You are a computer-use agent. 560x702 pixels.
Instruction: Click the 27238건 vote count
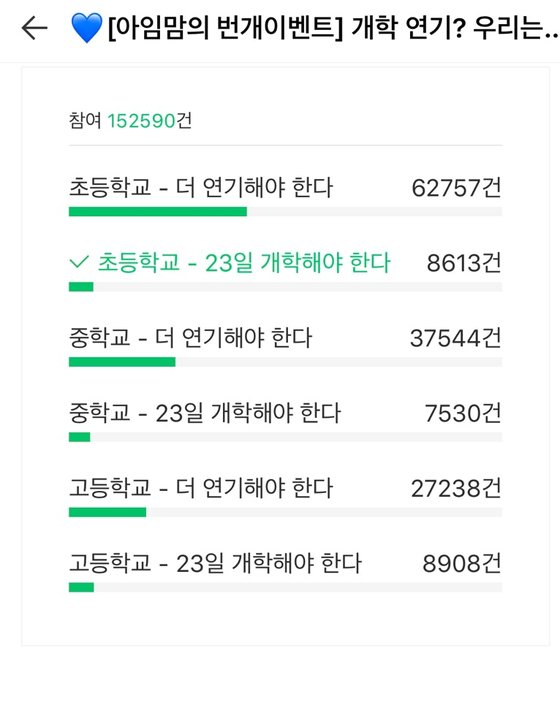tap(456, 488)
